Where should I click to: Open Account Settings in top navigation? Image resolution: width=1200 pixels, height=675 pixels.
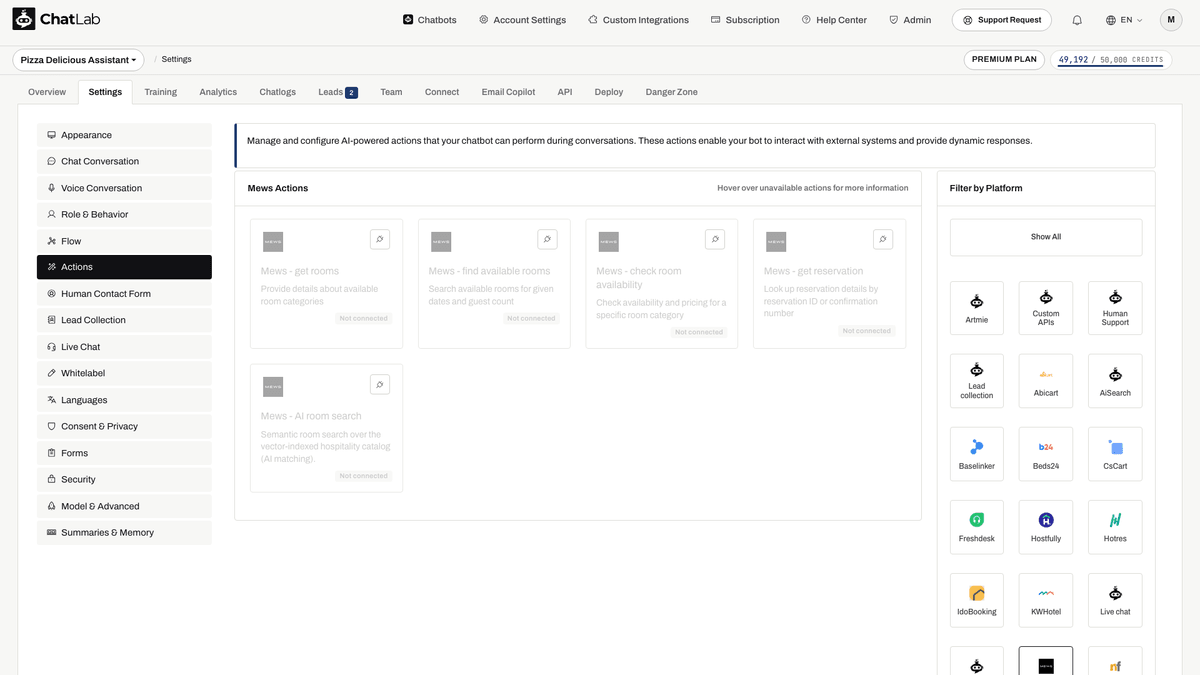(522, 20)
